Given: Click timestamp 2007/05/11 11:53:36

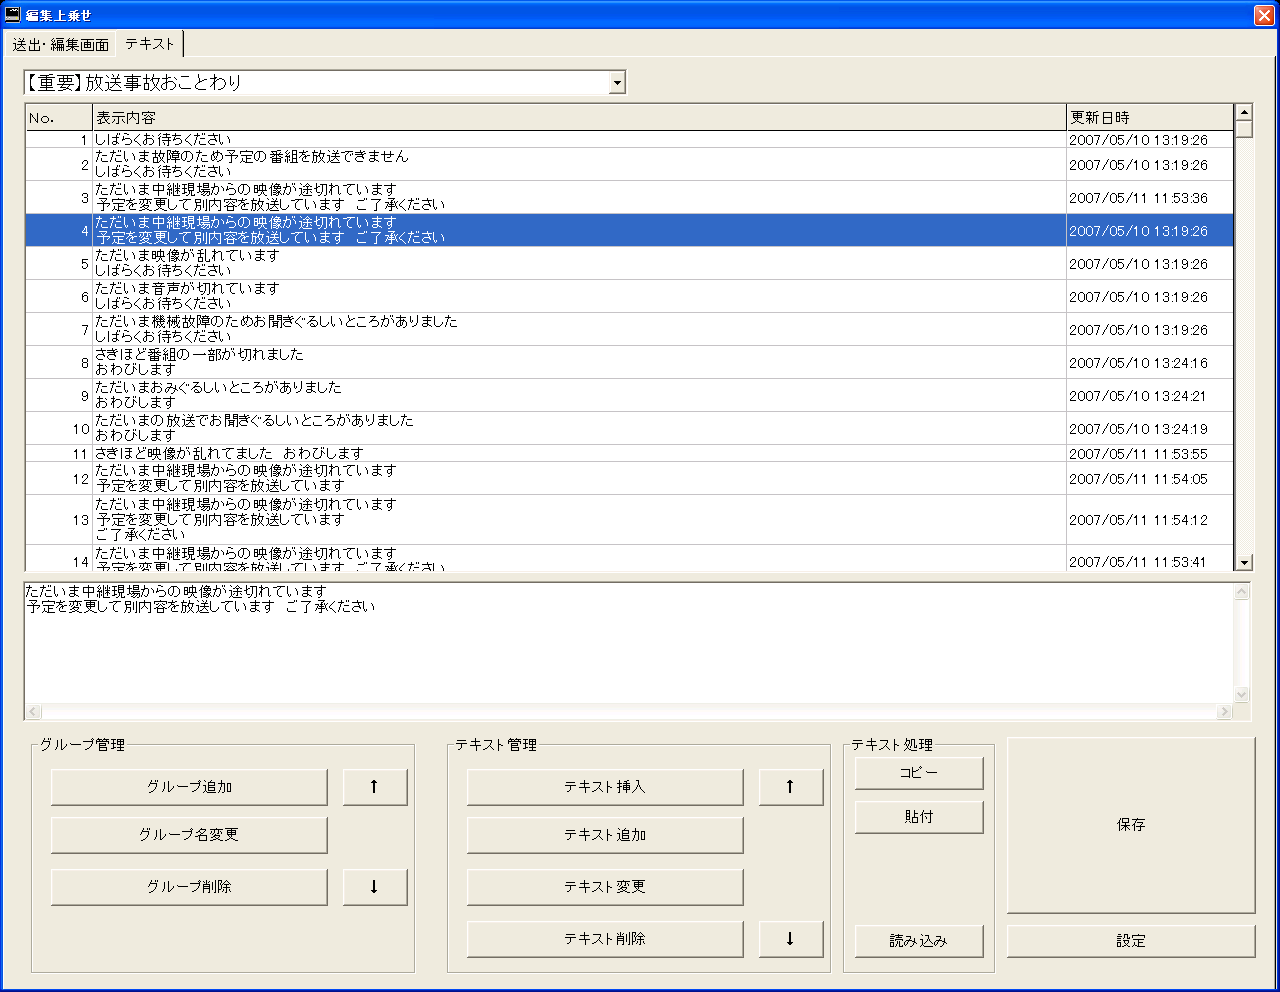Looking at the screenshot, I should click(x=1138, y=198).
